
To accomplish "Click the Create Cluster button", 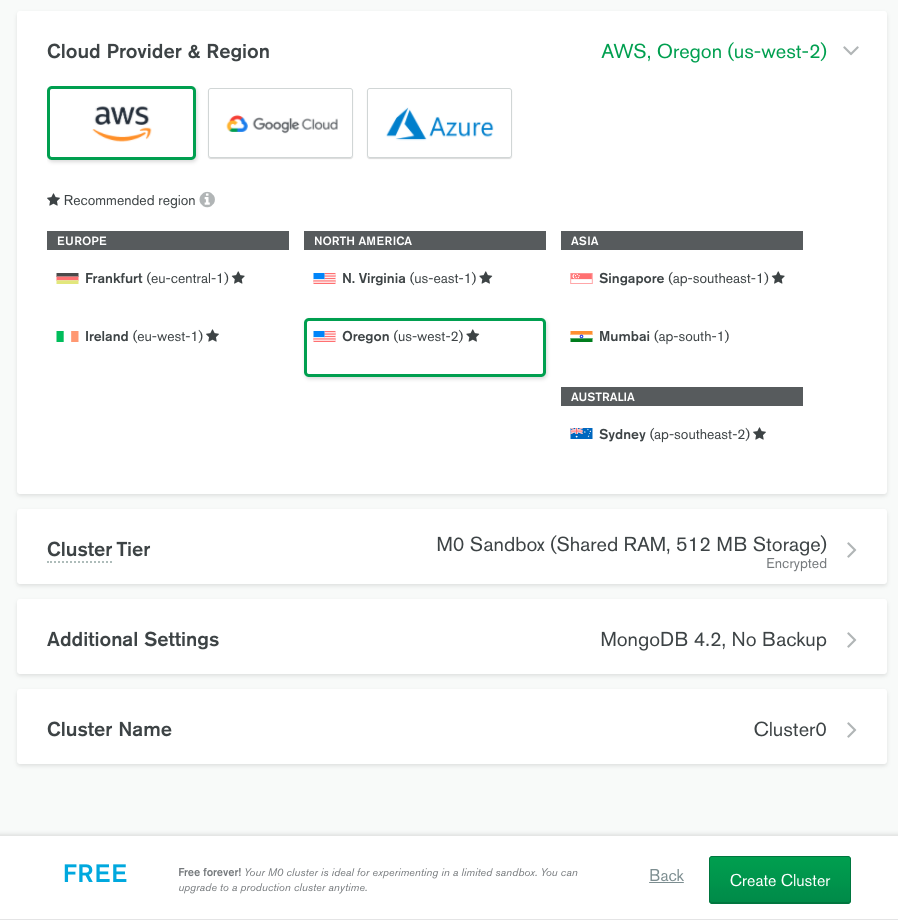I will coord(780,880).
